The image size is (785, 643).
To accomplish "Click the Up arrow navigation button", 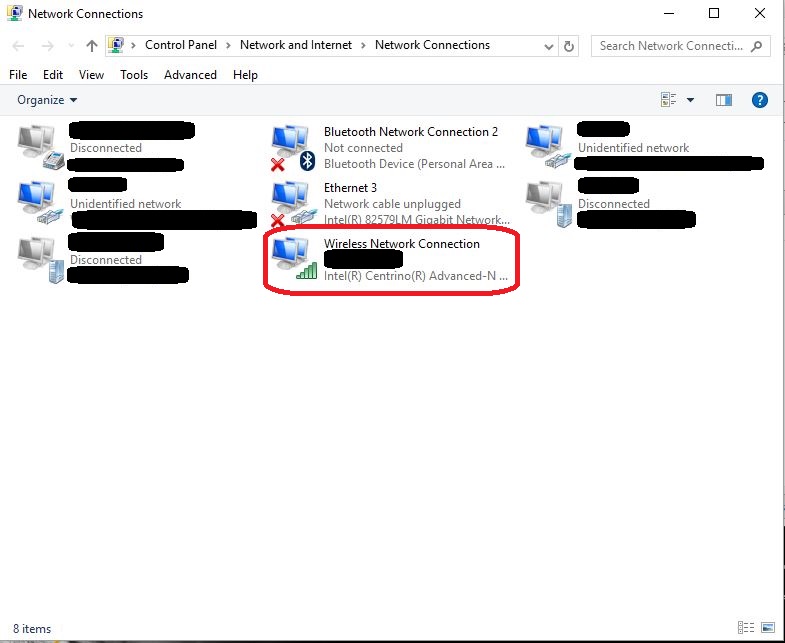I will coord(91,46).
